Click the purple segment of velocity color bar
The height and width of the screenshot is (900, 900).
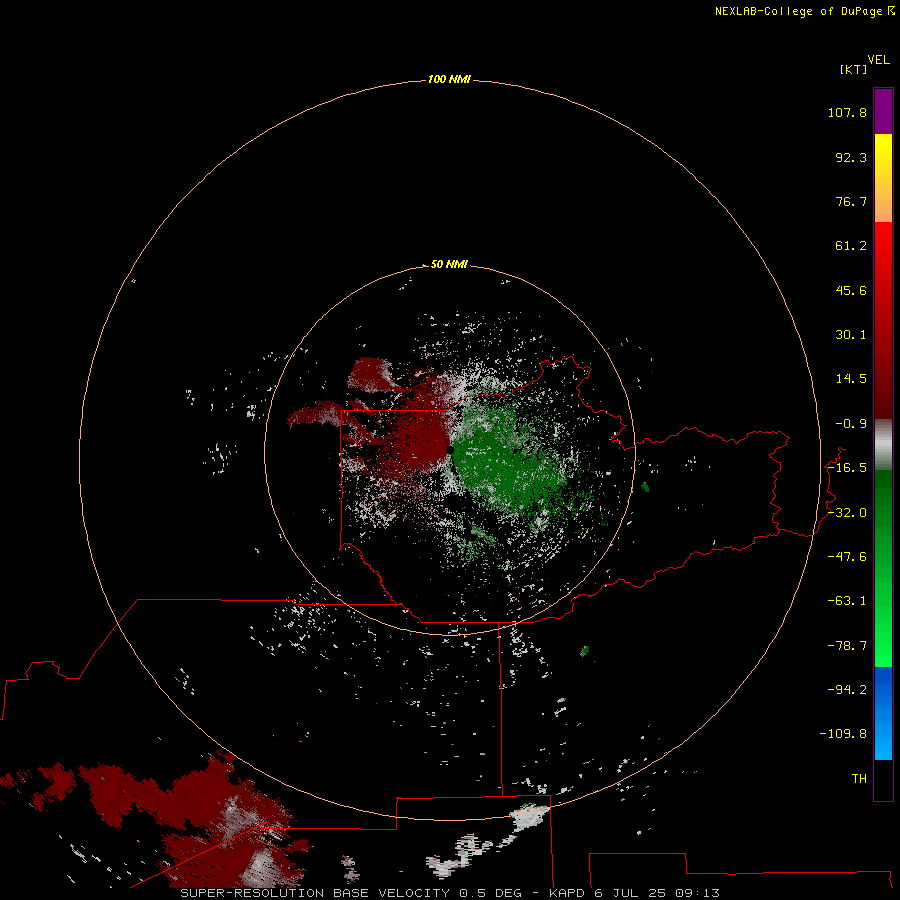(883, 112)
